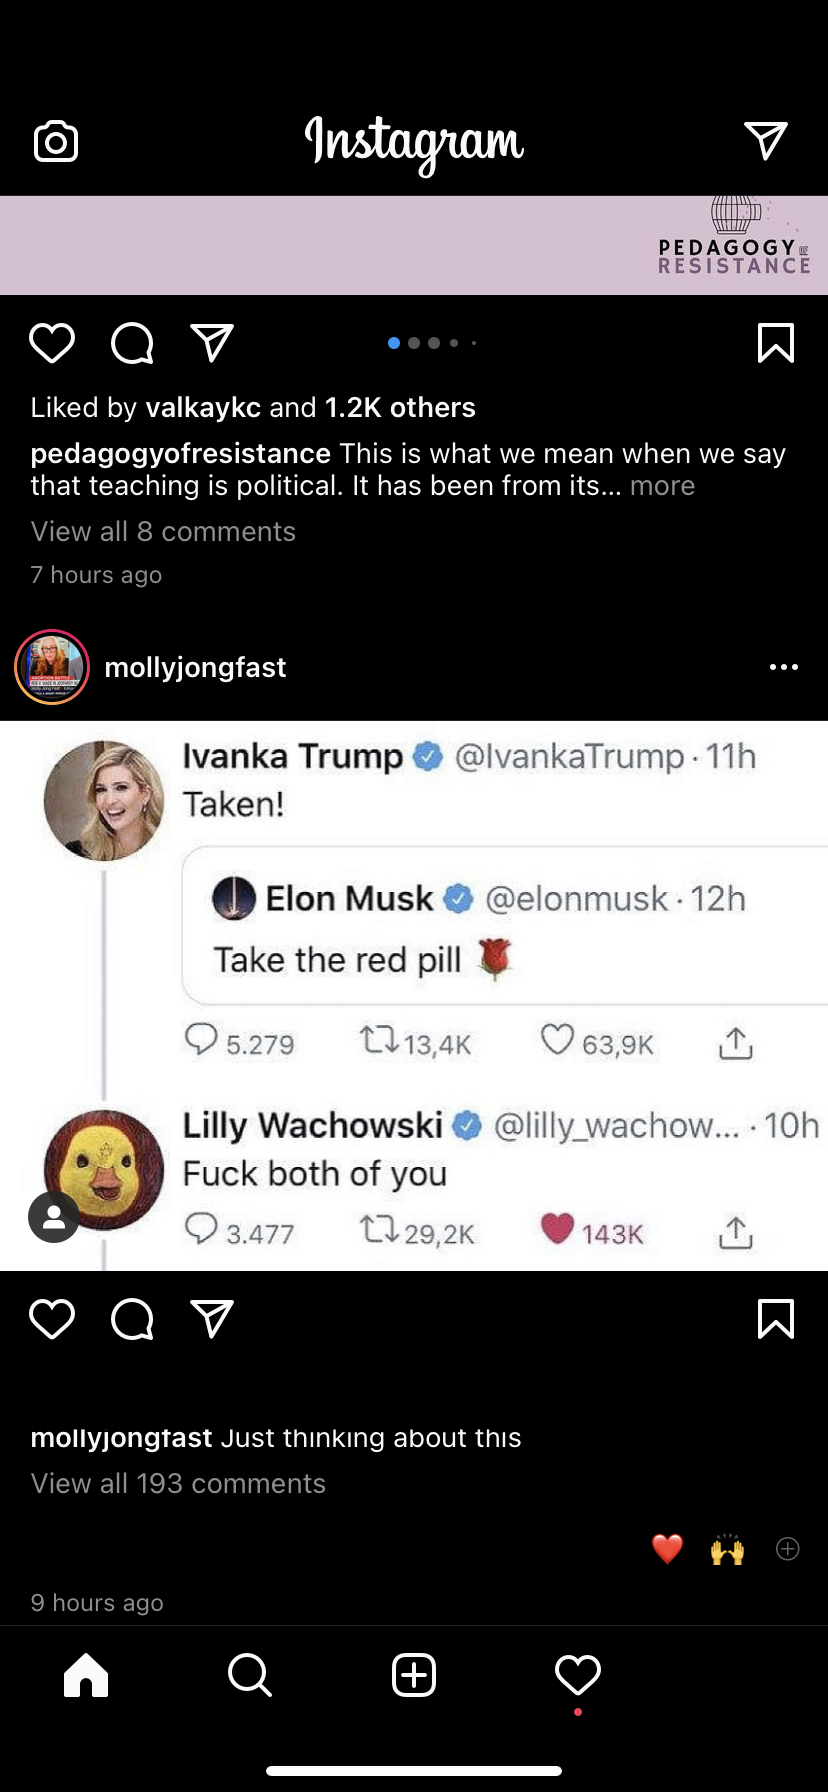Image resolution: width=828 pixels, height=1792 pixels.
Task: Comment on the pedagogyofresistance post
Action: pos(132,343)
